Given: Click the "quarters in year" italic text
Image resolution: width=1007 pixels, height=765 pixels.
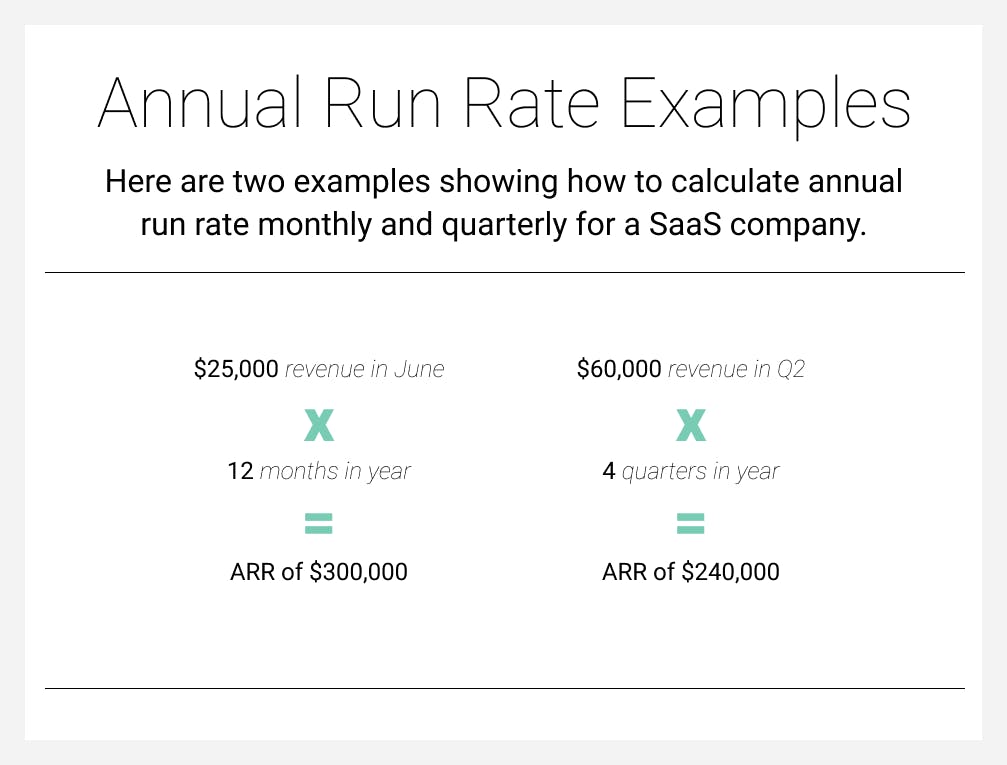Looking at the screenshot, I should 700,470.
